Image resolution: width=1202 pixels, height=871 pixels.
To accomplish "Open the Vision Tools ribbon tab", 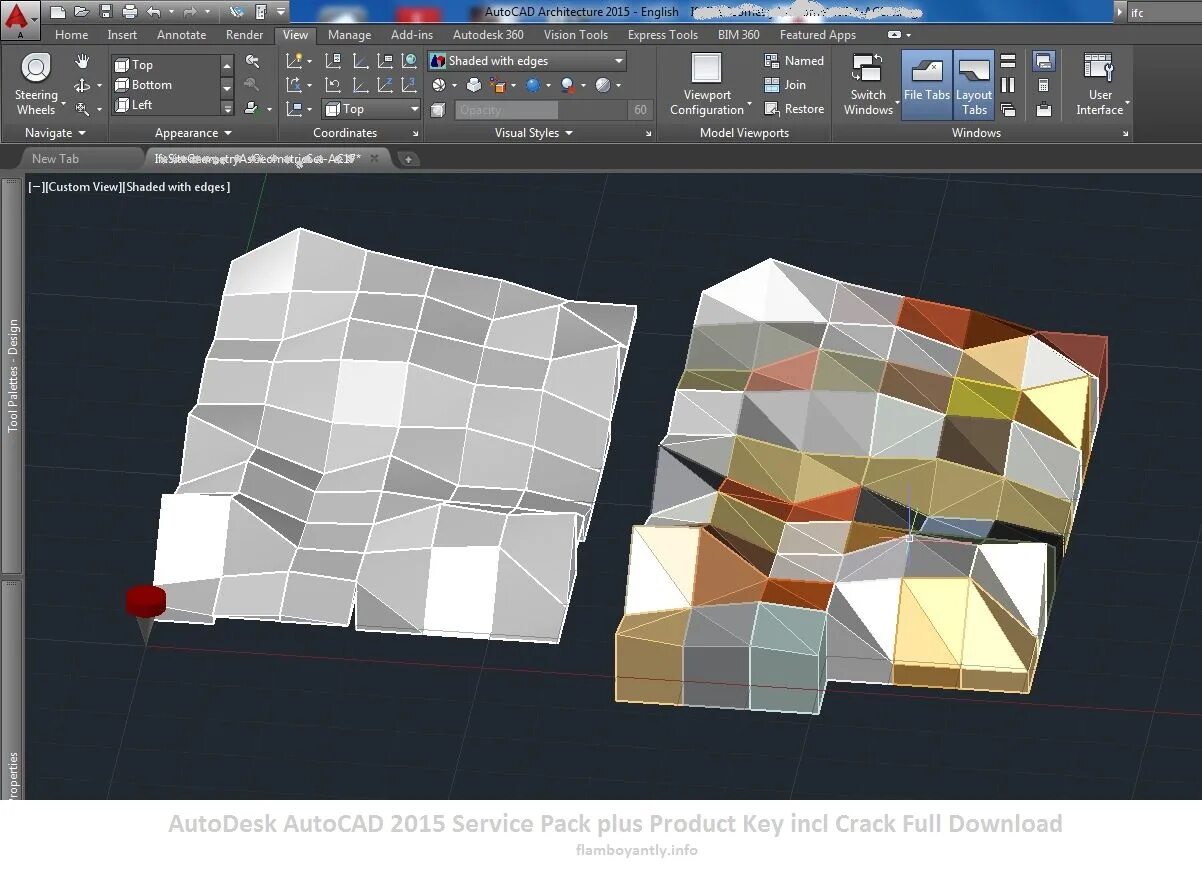I will (x=575, y=35).
